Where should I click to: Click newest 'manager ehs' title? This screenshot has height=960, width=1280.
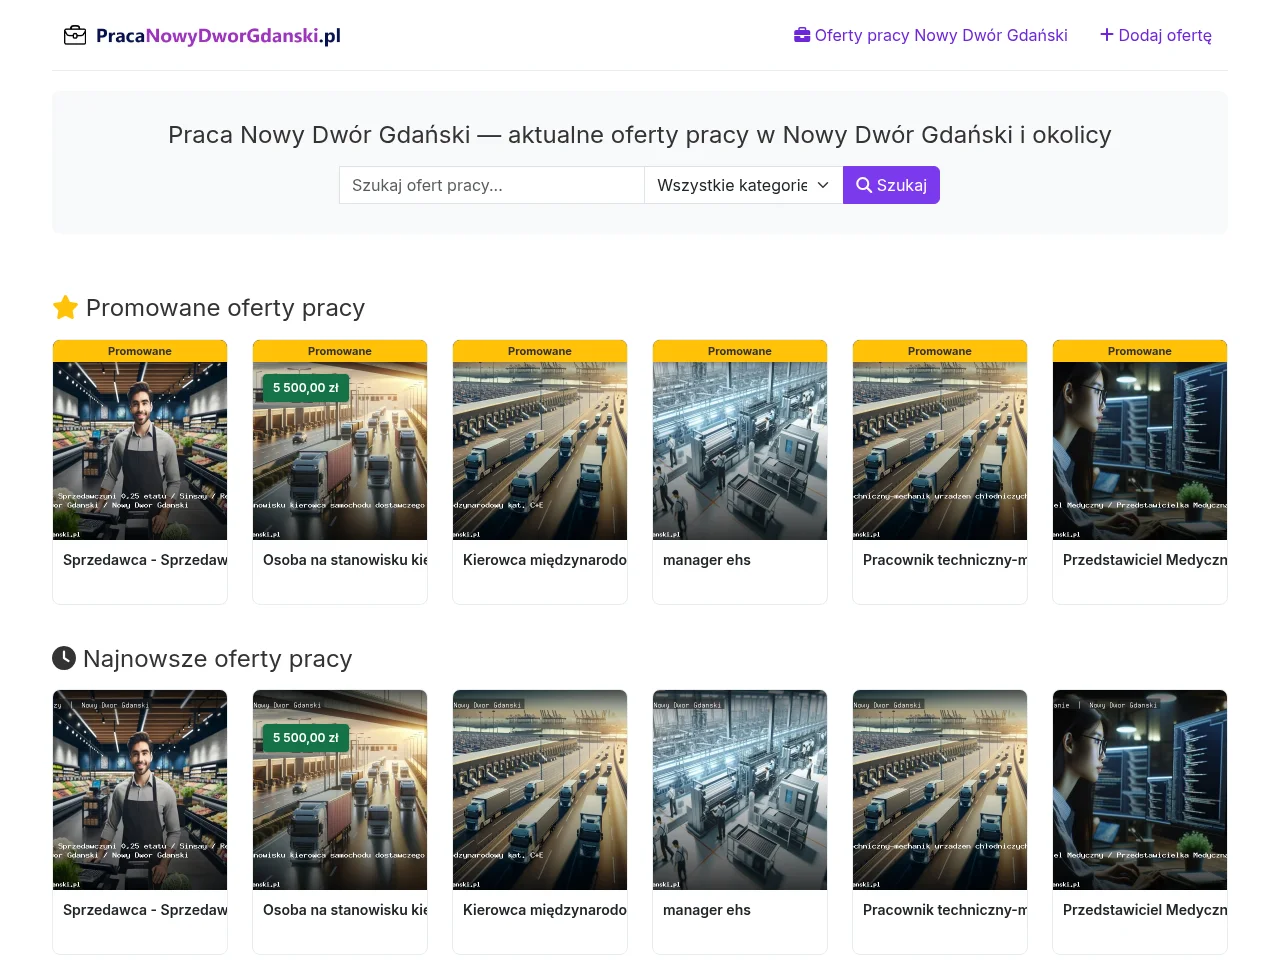[x=707, y=910]
